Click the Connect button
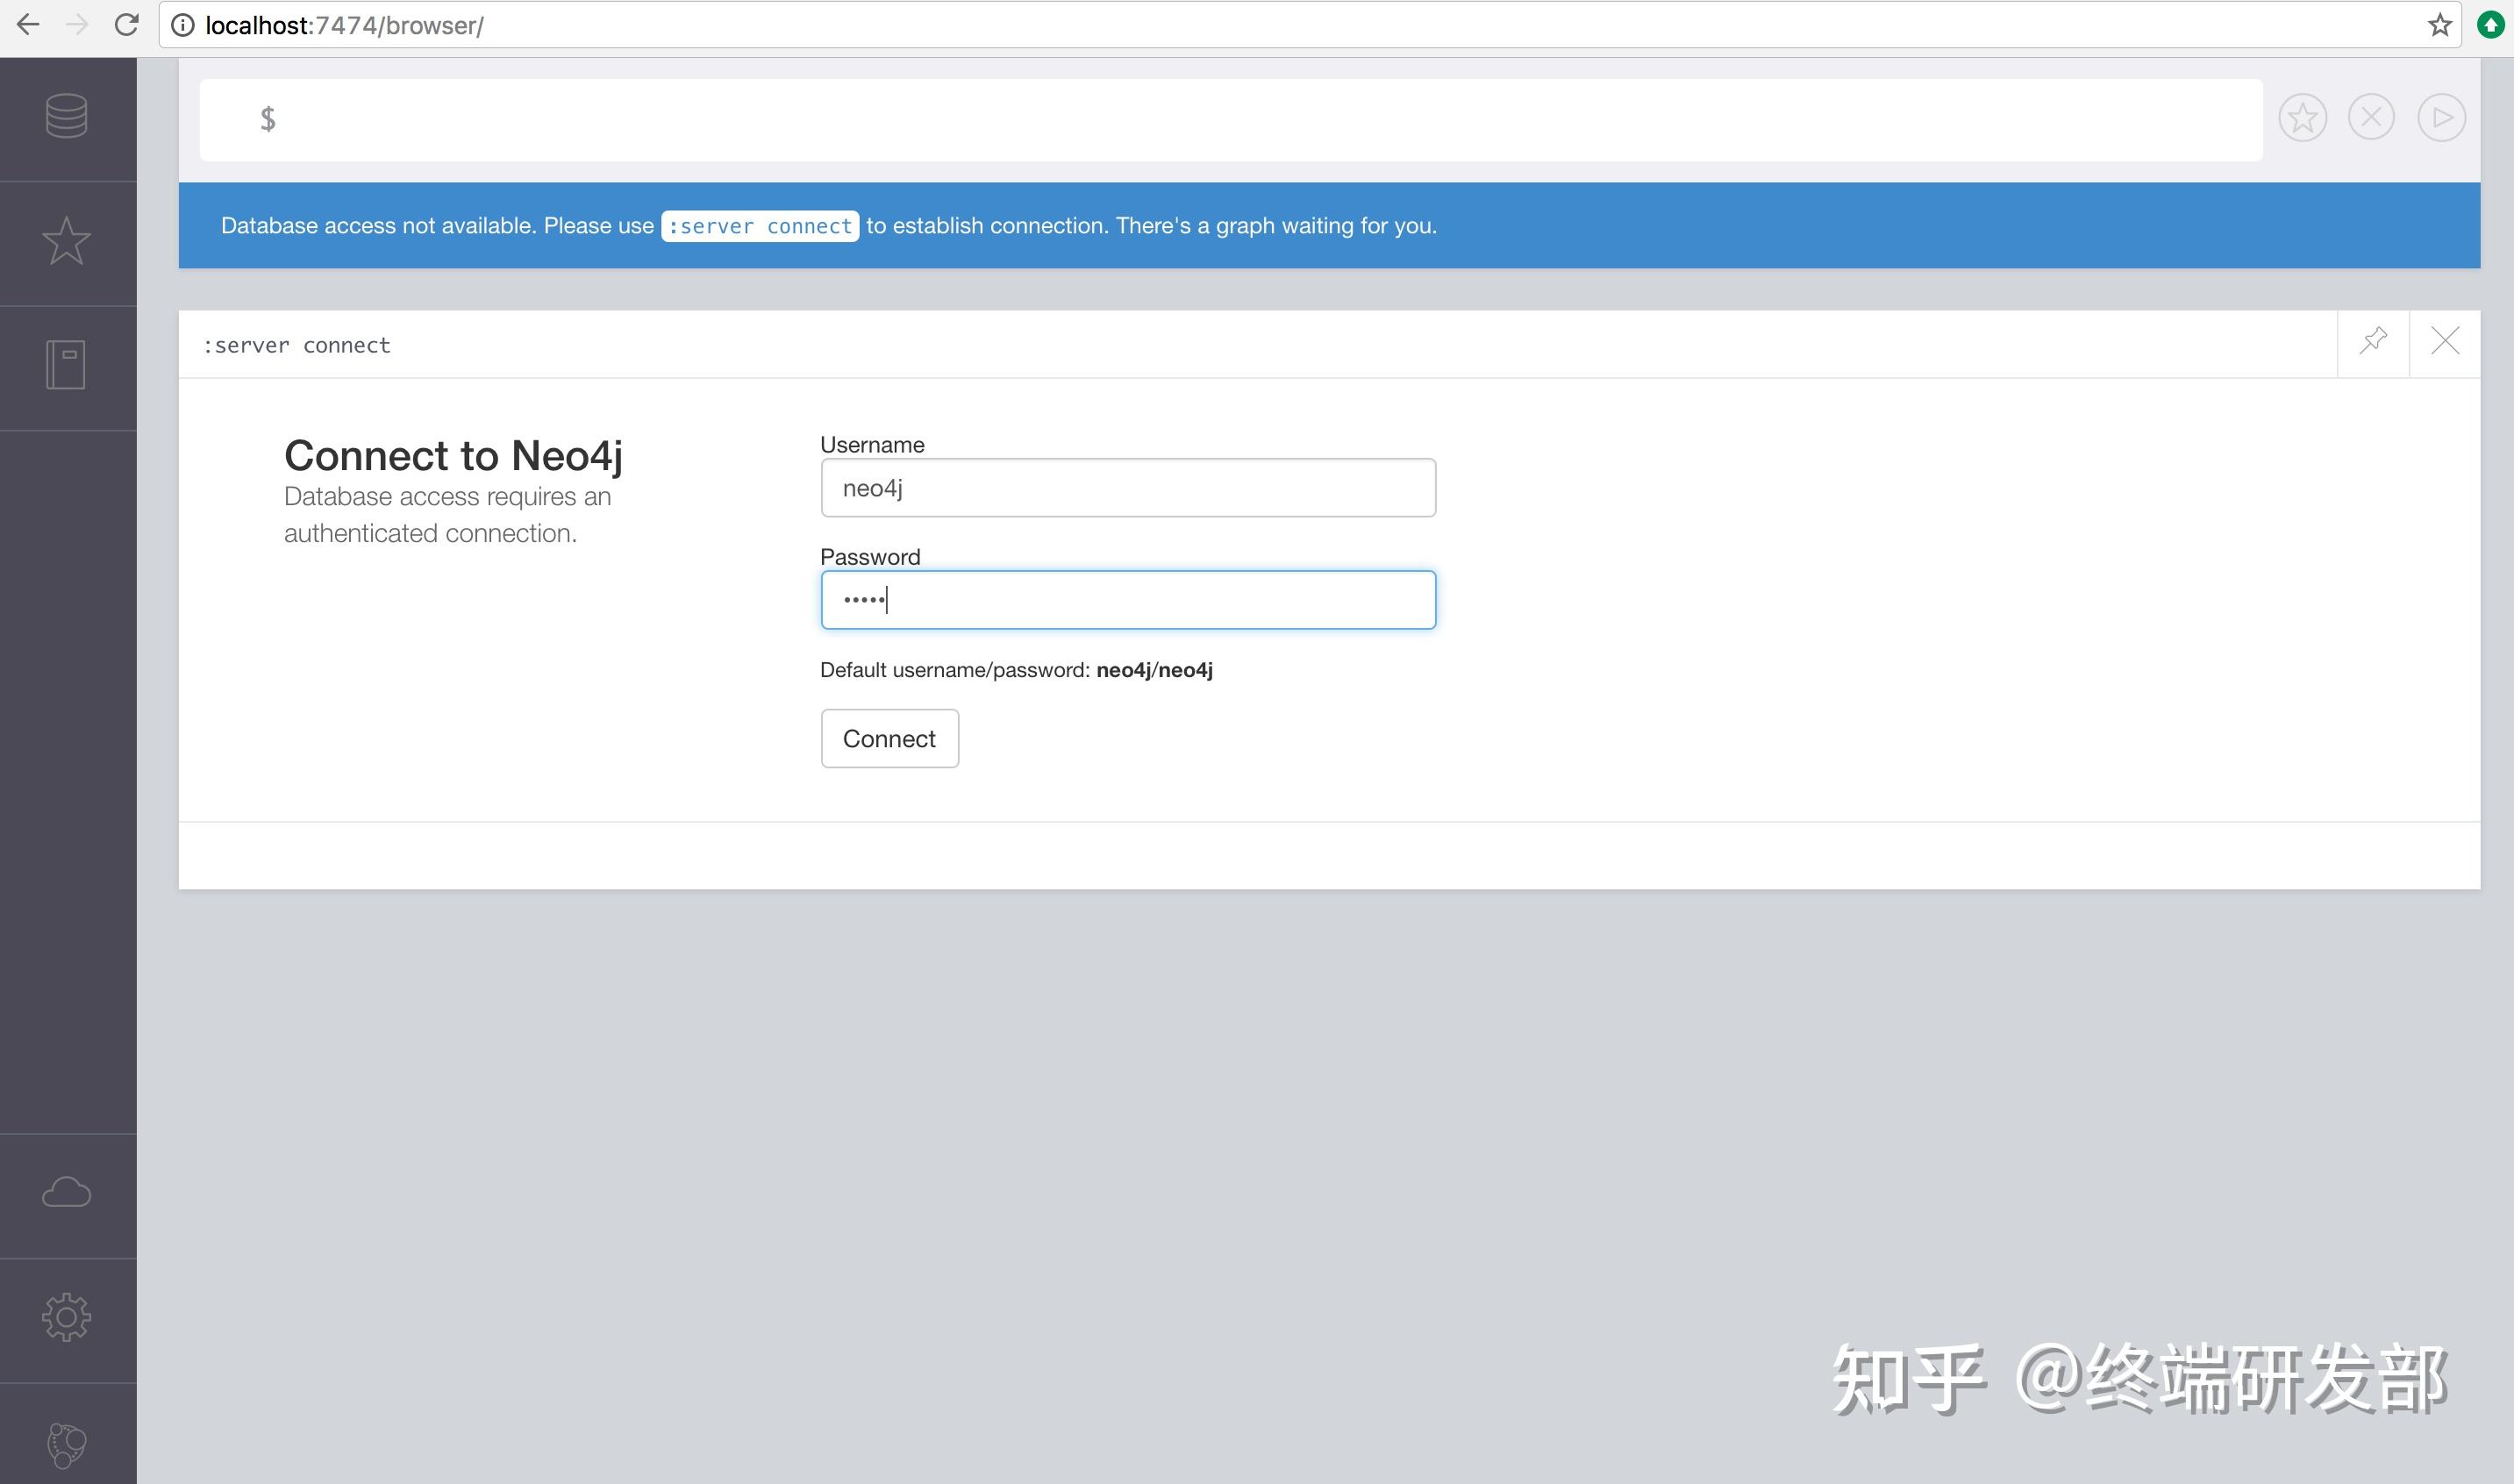Image resolution: width=2514 pixels, height=1484 pixels. tap(889, 738)
